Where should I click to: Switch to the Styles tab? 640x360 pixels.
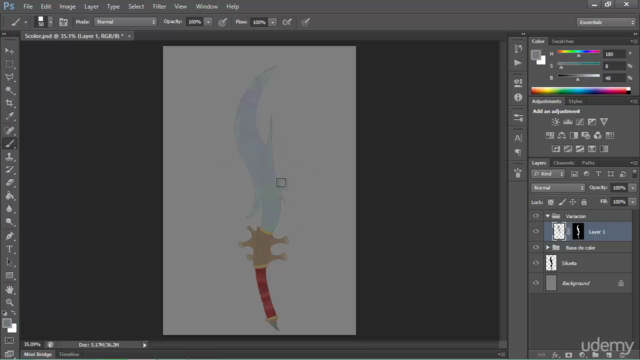[575, 101]
